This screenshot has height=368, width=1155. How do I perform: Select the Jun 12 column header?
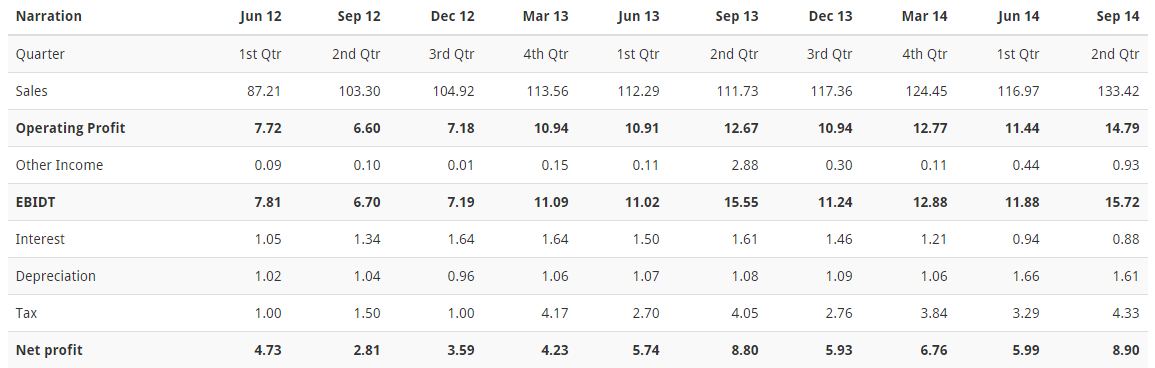click(260, 16)
